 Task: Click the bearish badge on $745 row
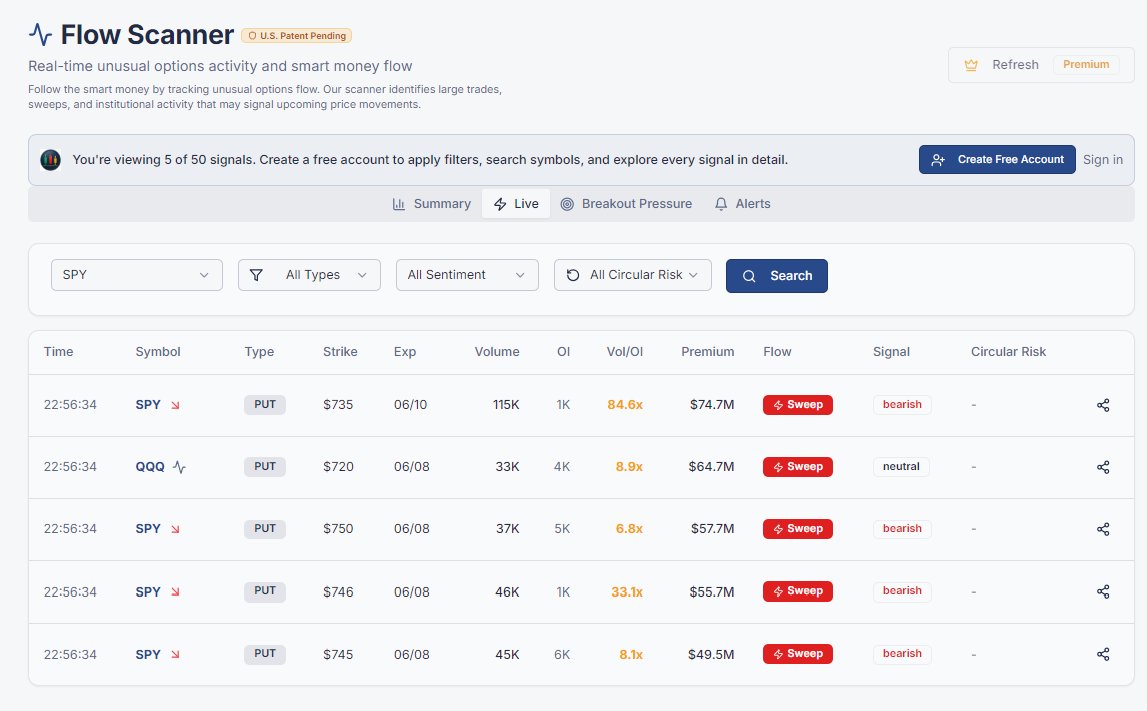coord(902,654)
